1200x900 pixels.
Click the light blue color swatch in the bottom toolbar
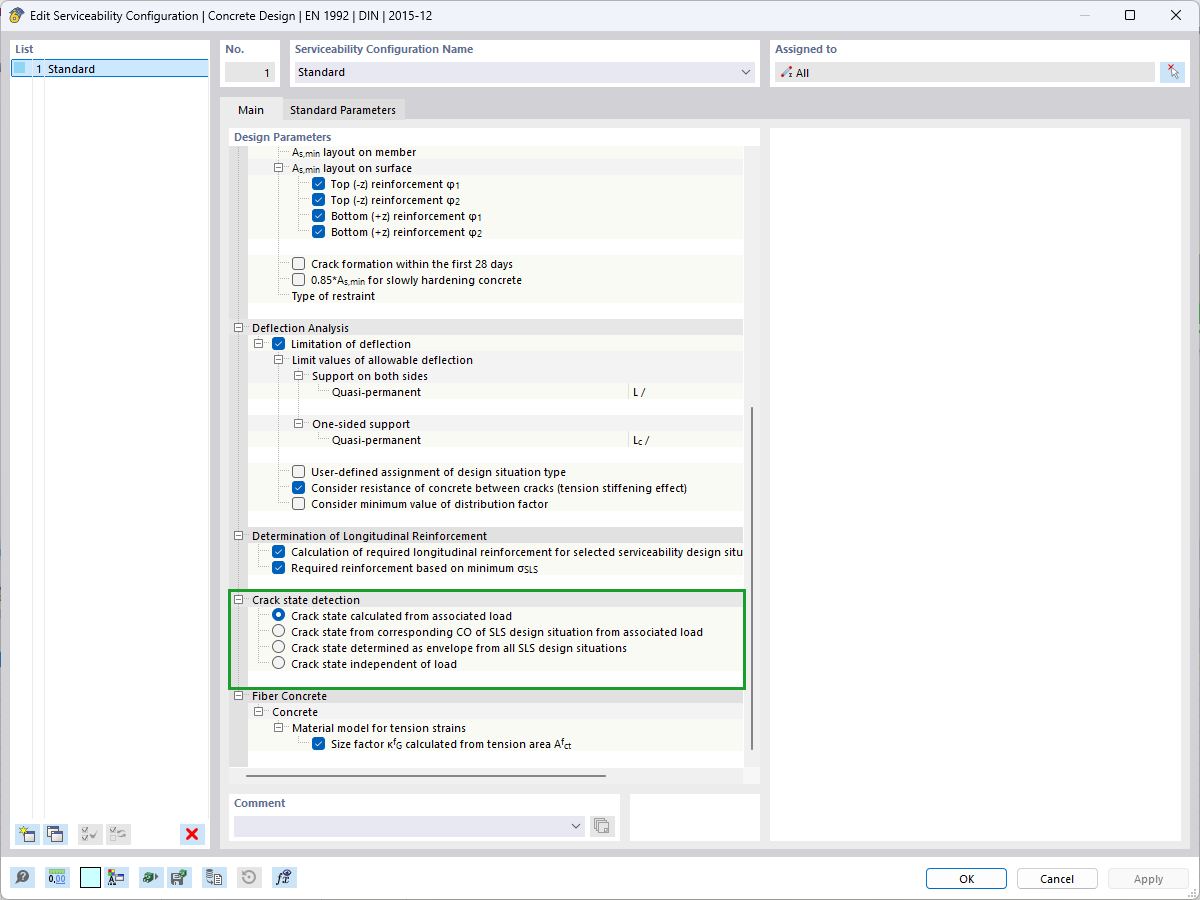[x=90, y=878]
